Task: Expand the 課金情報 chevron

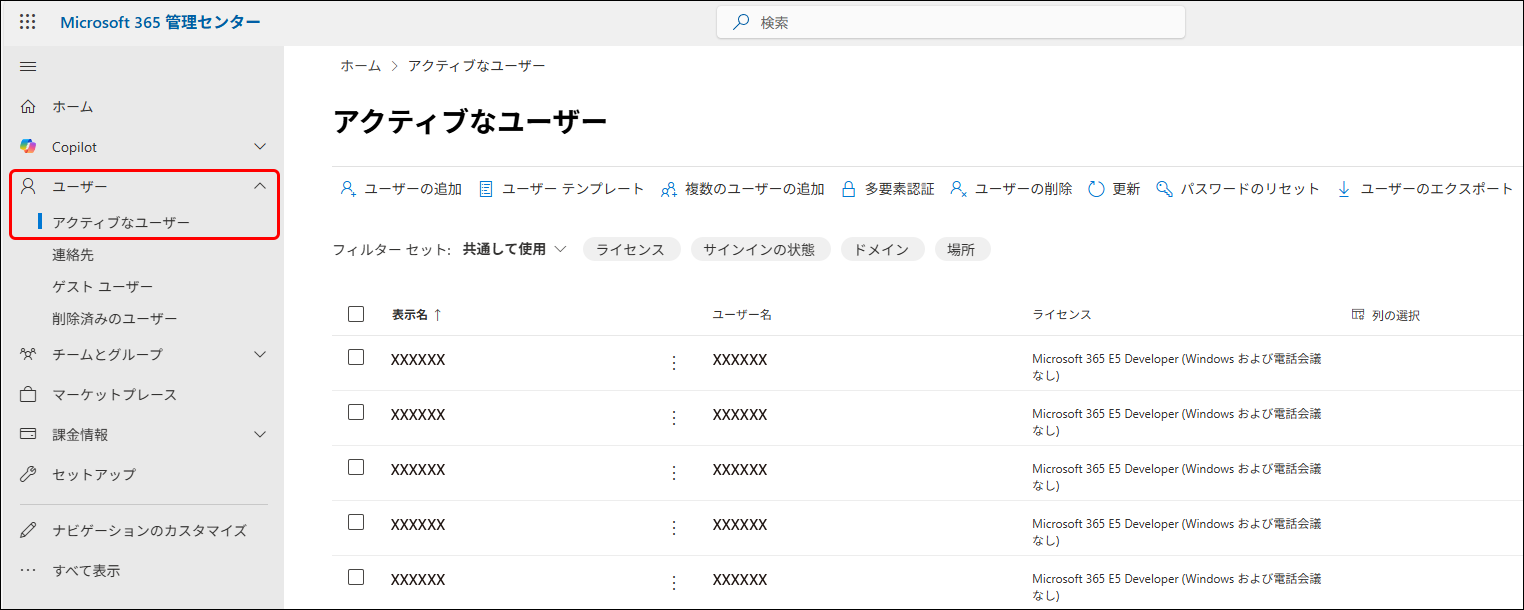Action: tap(260, 434)
